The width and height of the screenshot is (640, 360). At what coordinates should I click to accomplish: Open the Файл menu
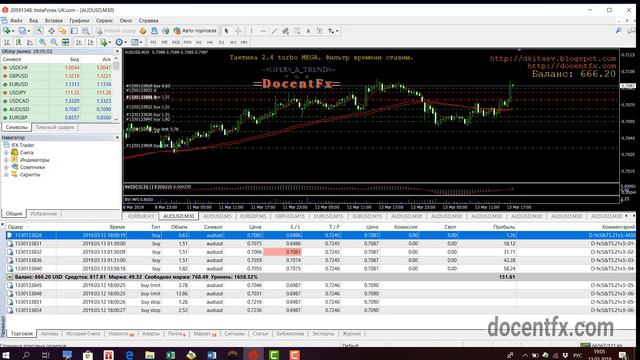tap(16, 20)
